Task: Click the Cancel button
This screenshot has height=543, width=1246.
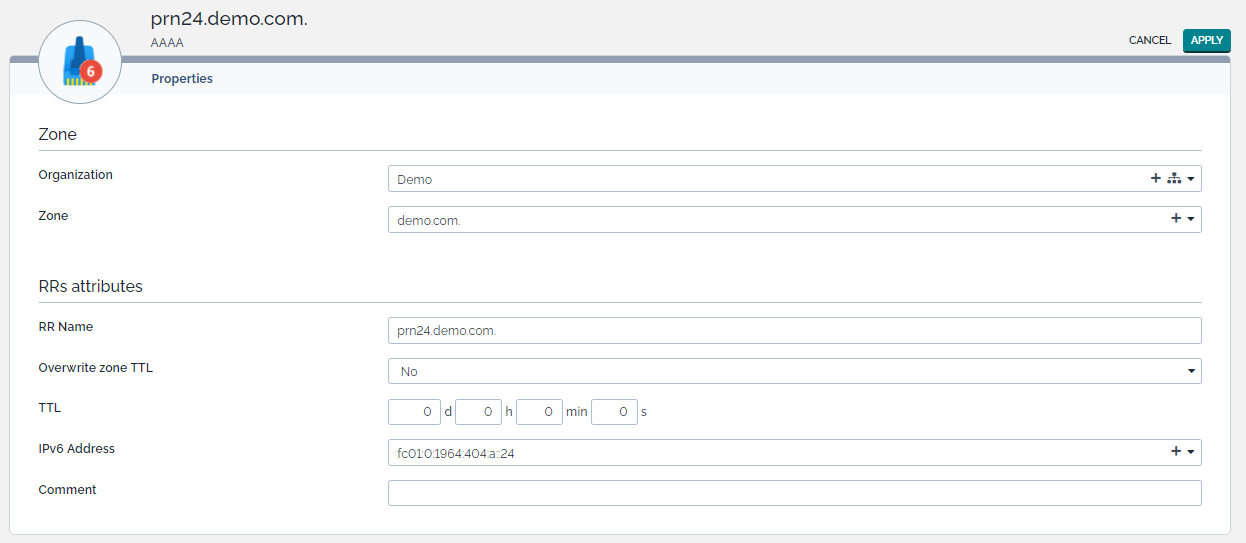Action: [x=1149, y=41]
